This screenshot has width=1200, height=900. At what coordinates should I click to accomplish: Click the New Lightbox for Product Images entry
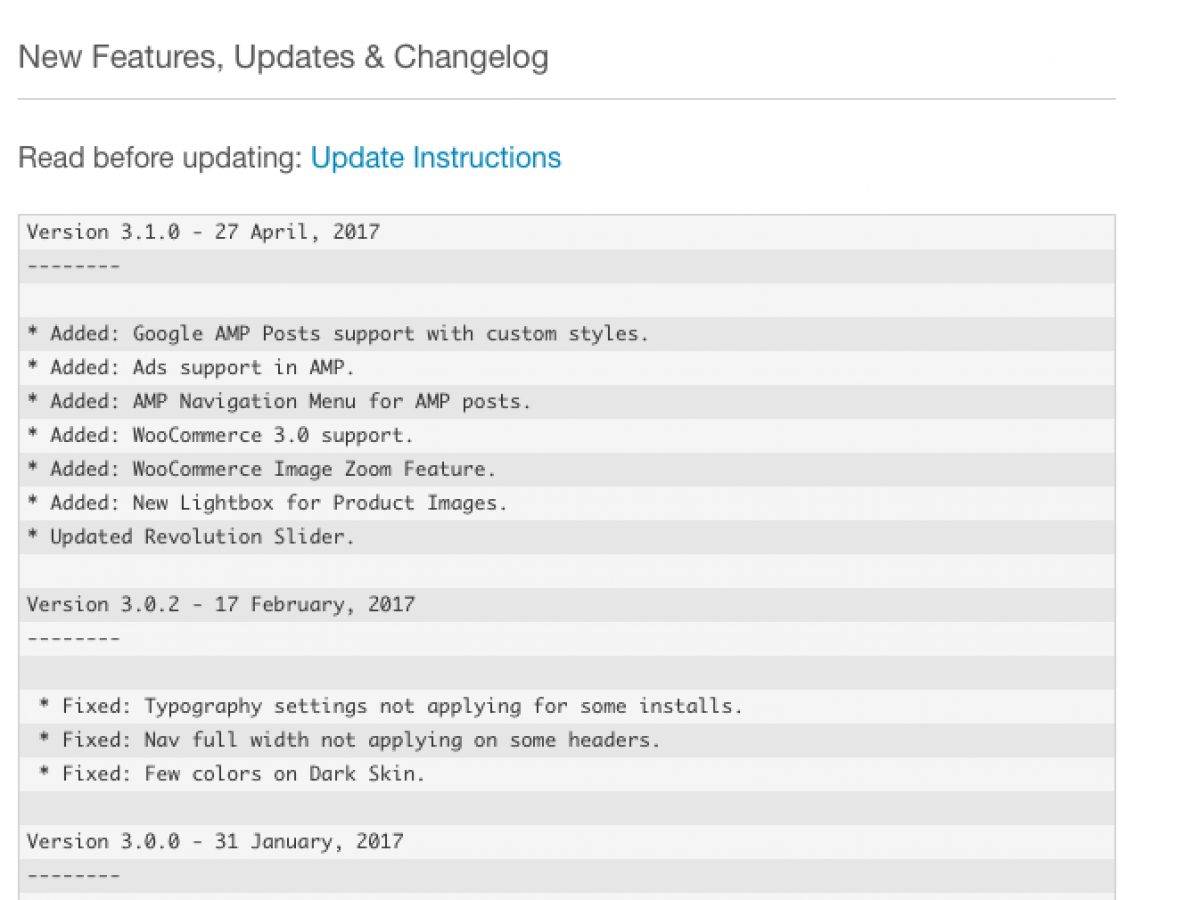coord(278,503)
